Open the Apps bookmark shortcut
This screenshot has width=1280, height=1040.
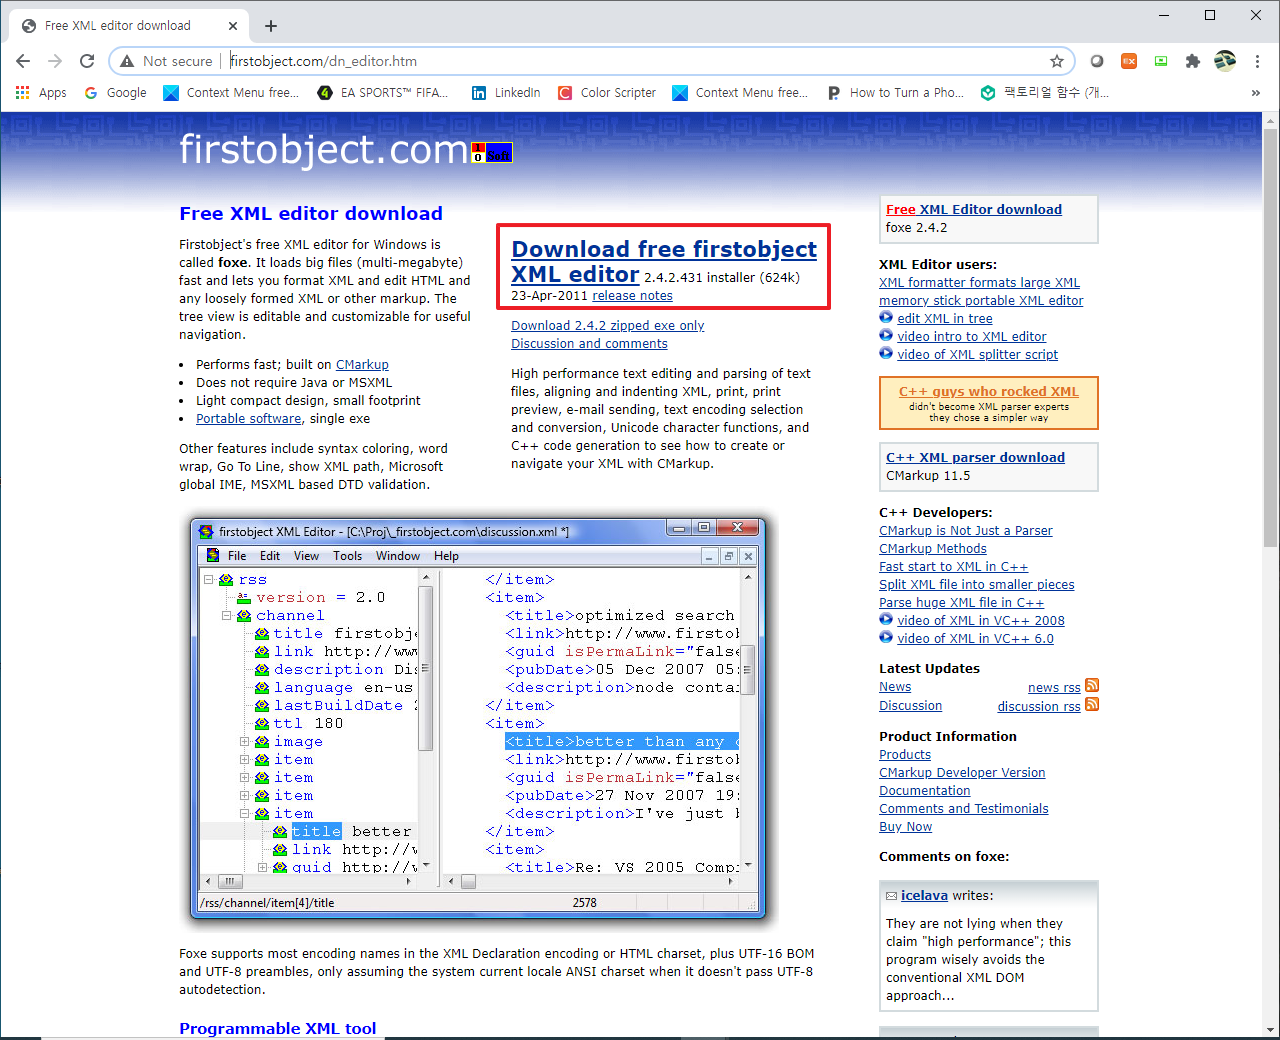(x=41, y=93)
